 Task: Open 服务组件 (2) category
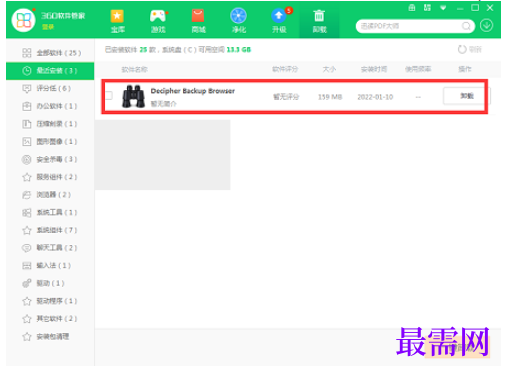[50, 177]
